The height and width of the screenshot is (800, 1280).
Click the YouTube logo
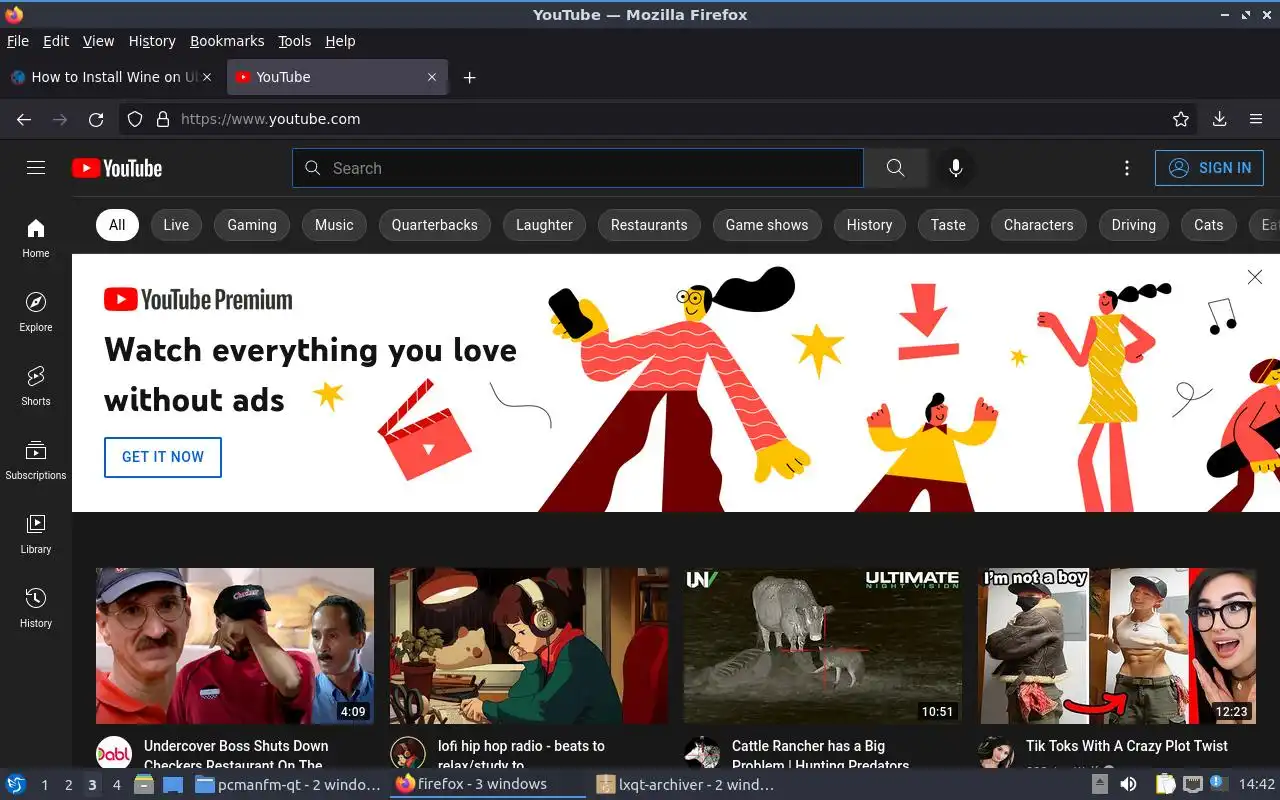coord(117,168)
